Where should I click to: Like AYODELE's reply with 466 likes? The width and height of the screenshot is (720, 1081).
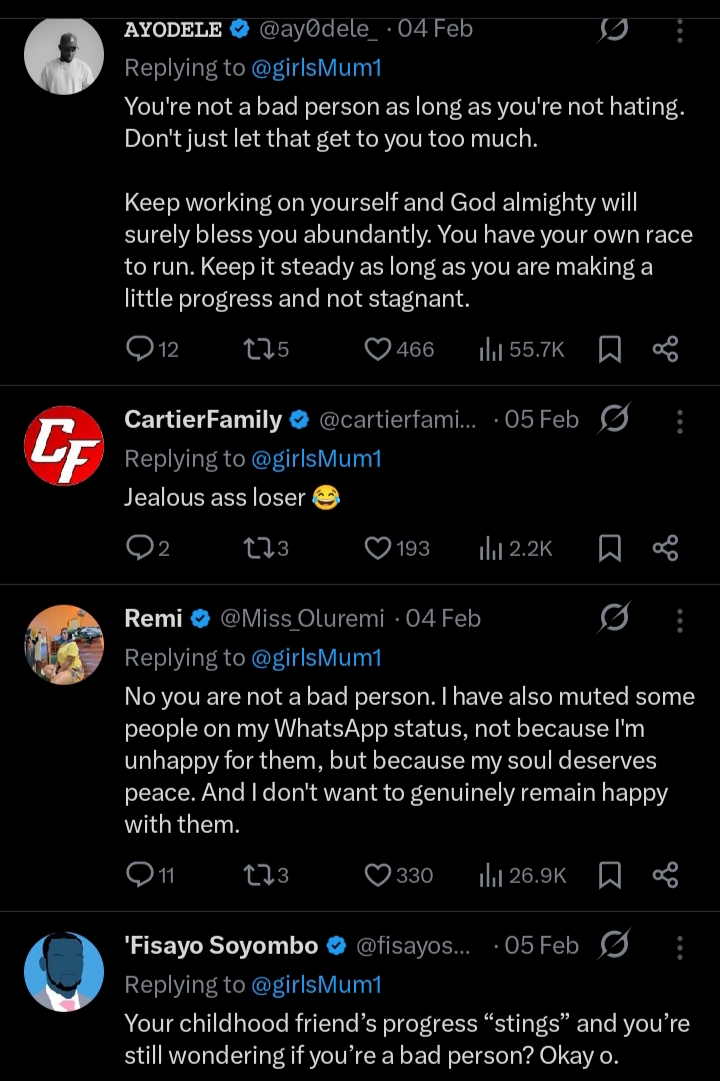click(x=378, y=349)
